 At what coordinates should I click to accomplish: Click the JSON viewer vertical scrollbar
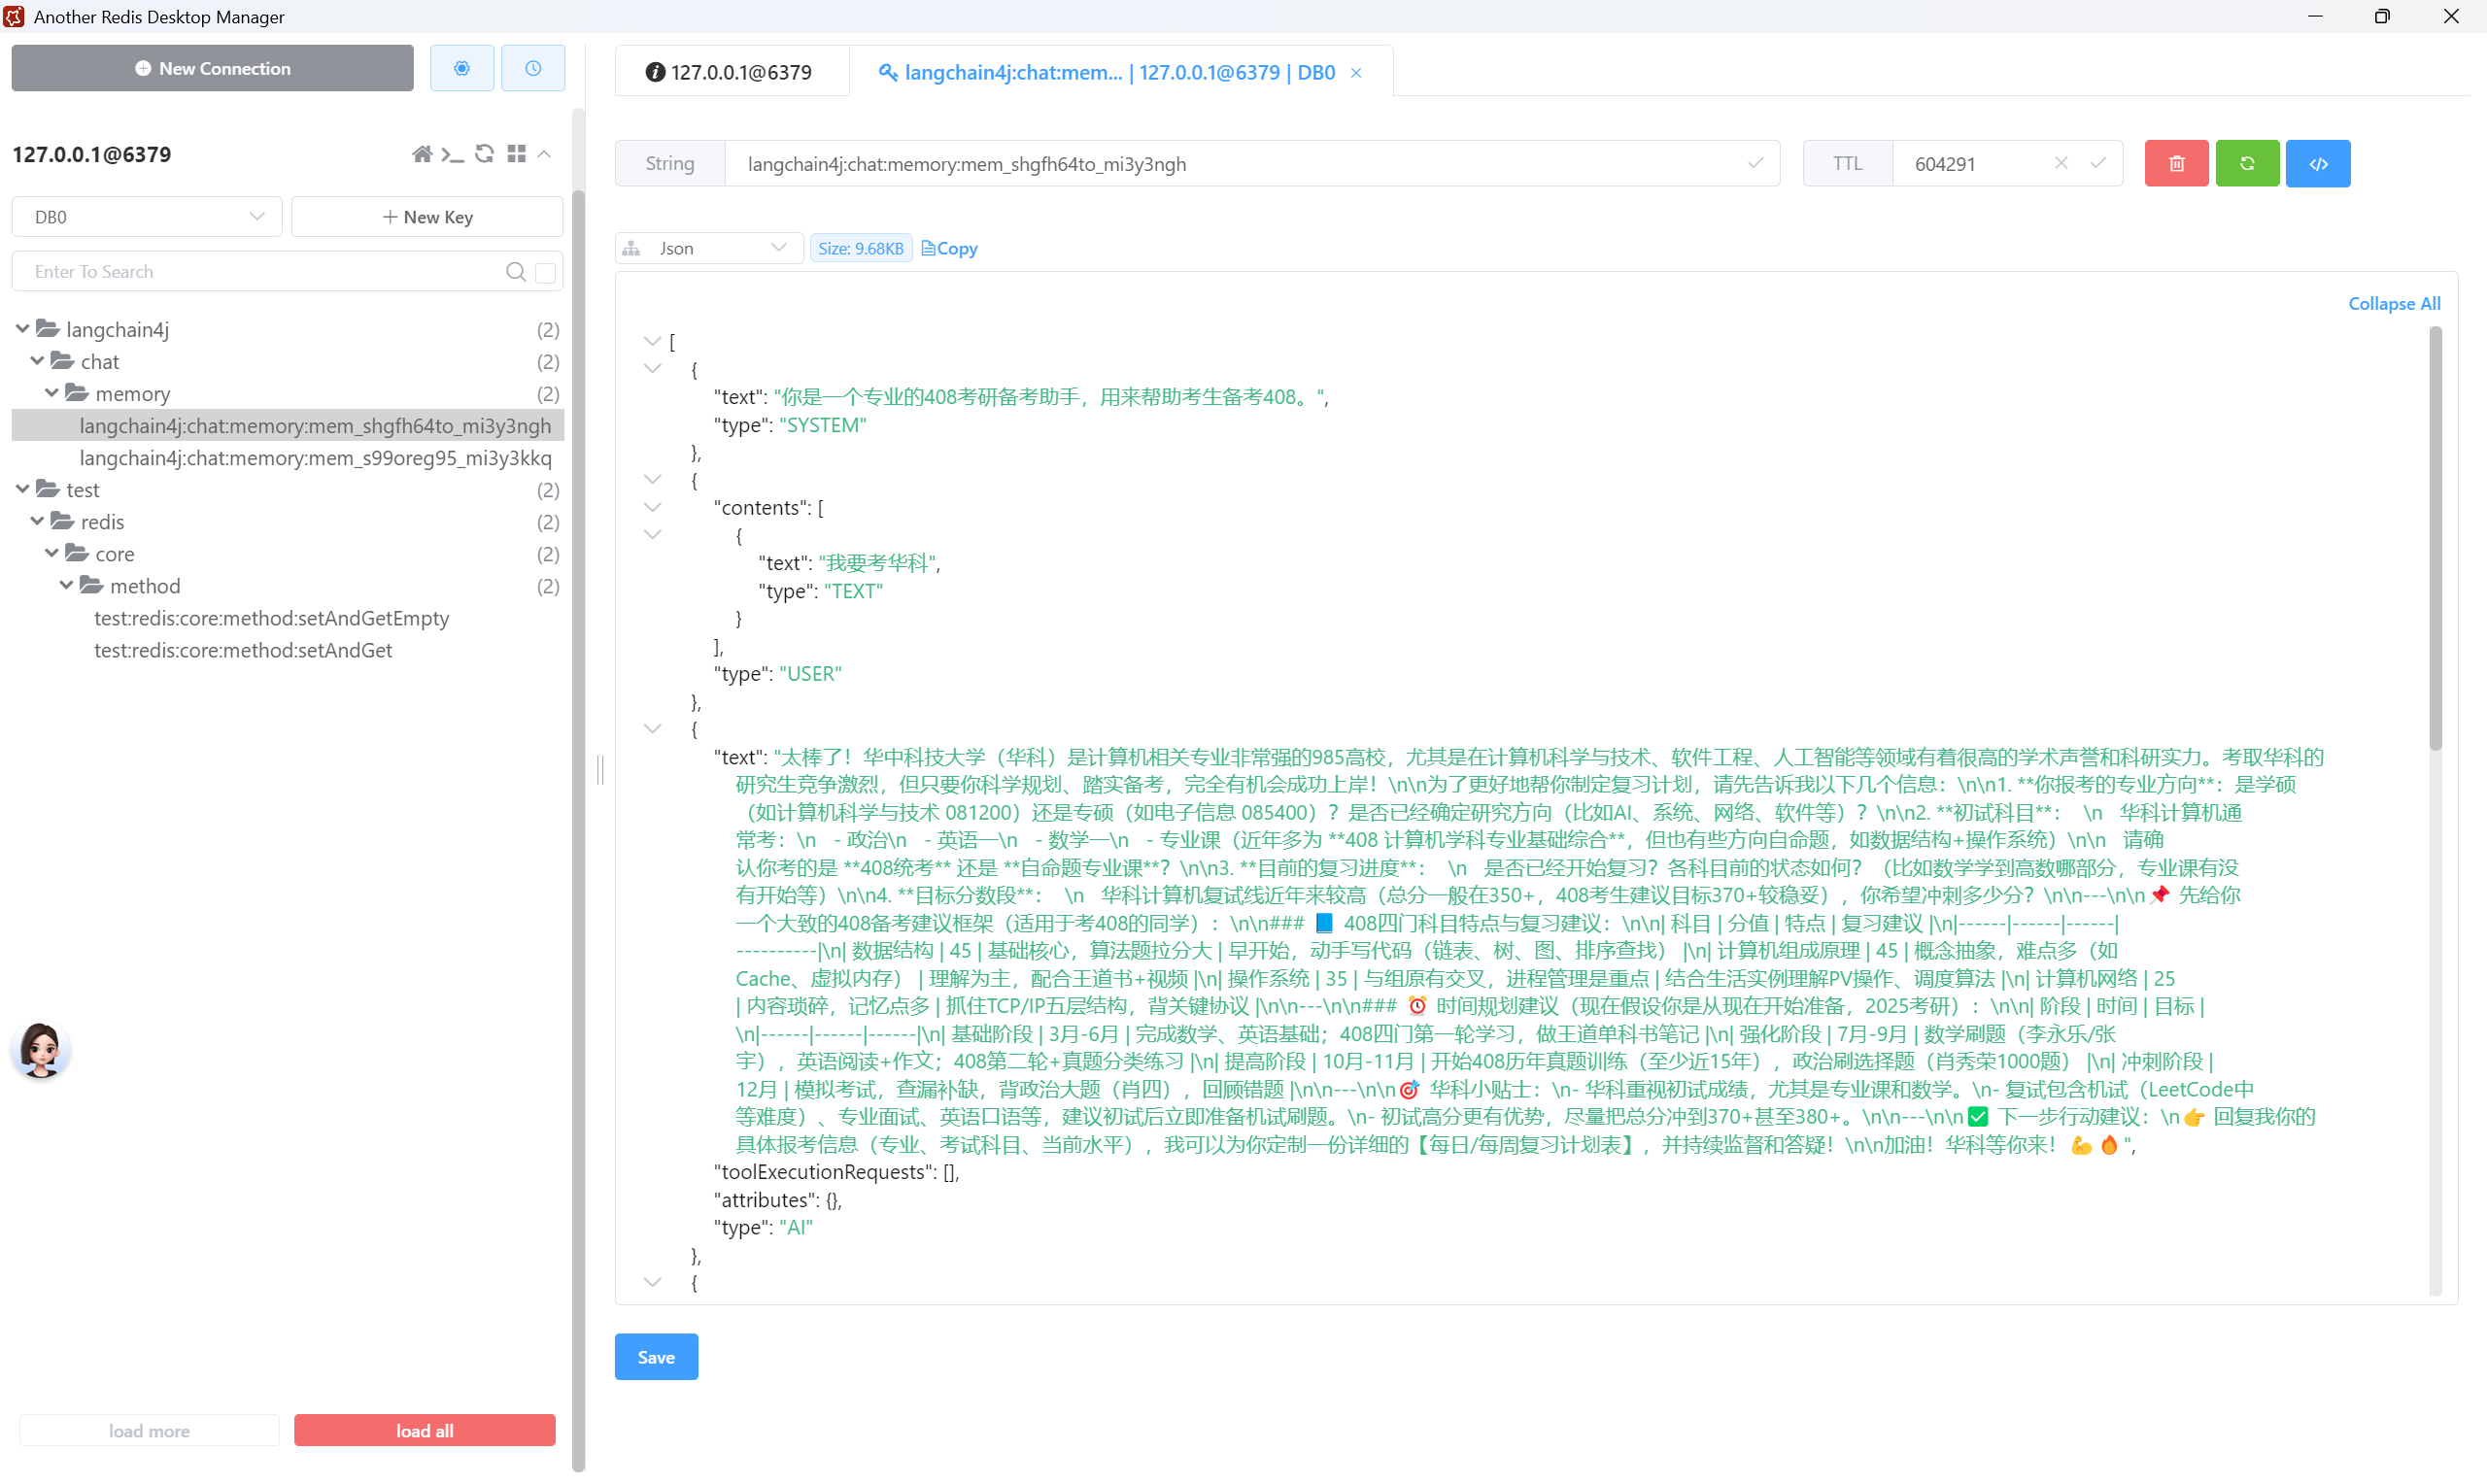pos(2435,540)
